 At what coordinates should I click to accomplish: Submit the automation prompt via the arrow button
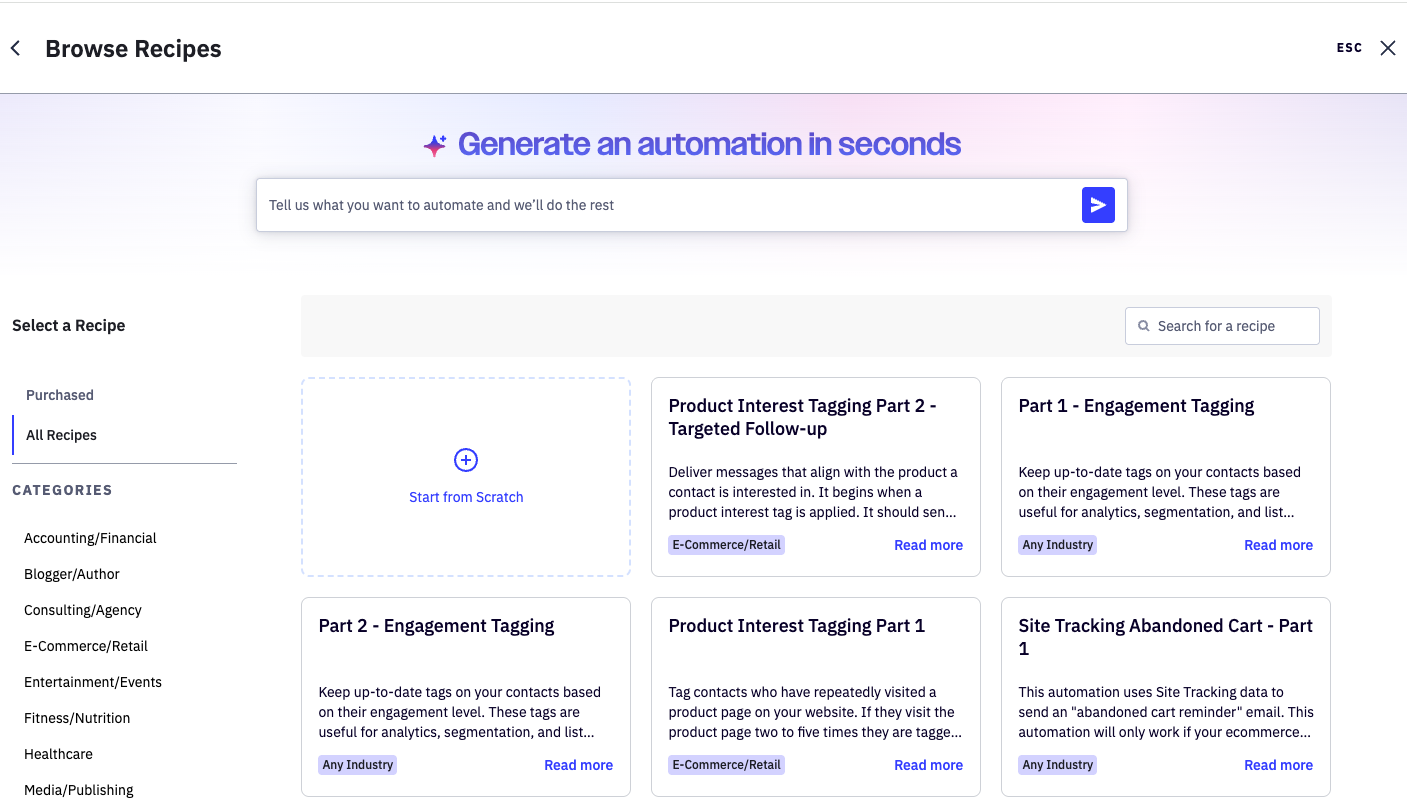tap(1098, 204)
